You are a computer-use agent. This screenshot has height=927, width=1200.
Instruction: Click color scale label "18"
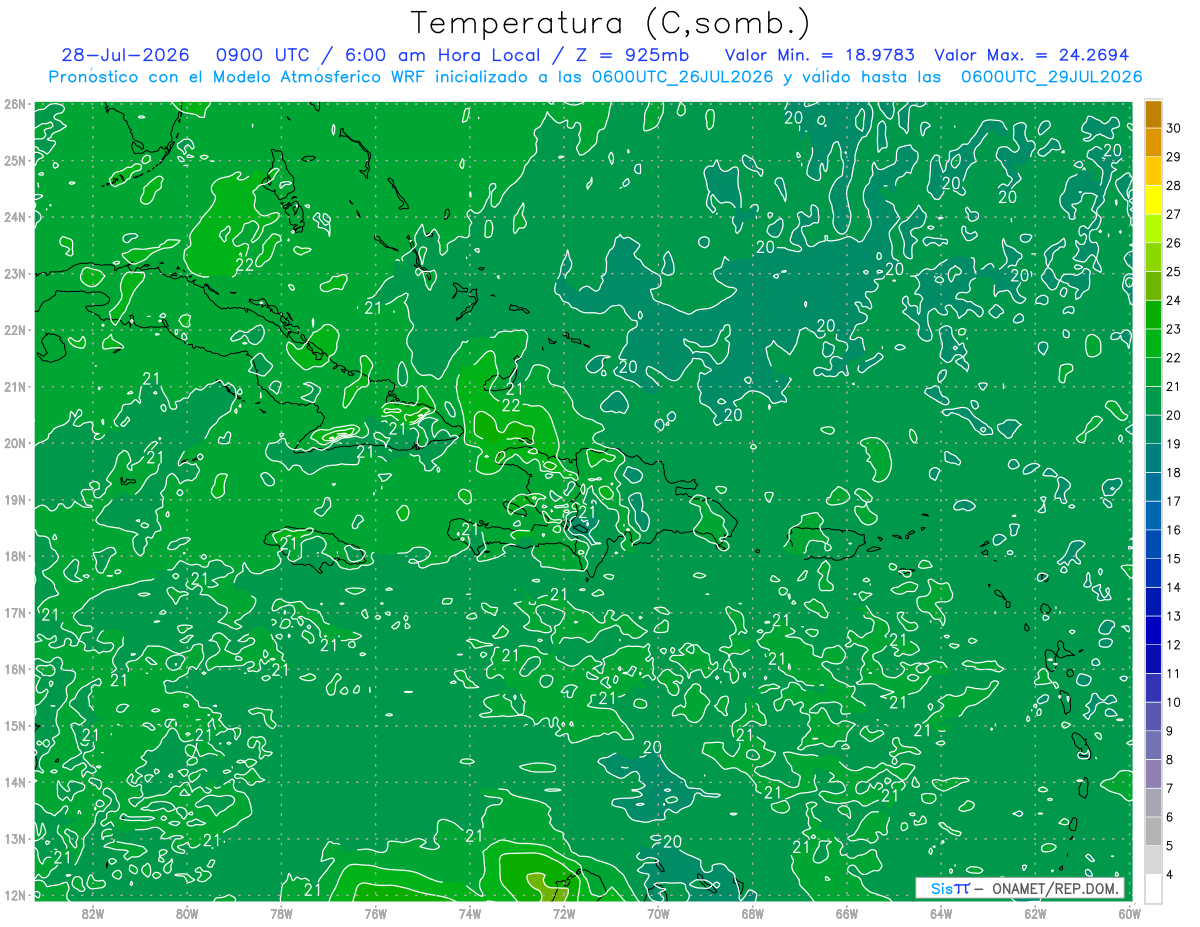click(x=1174, y=473)
